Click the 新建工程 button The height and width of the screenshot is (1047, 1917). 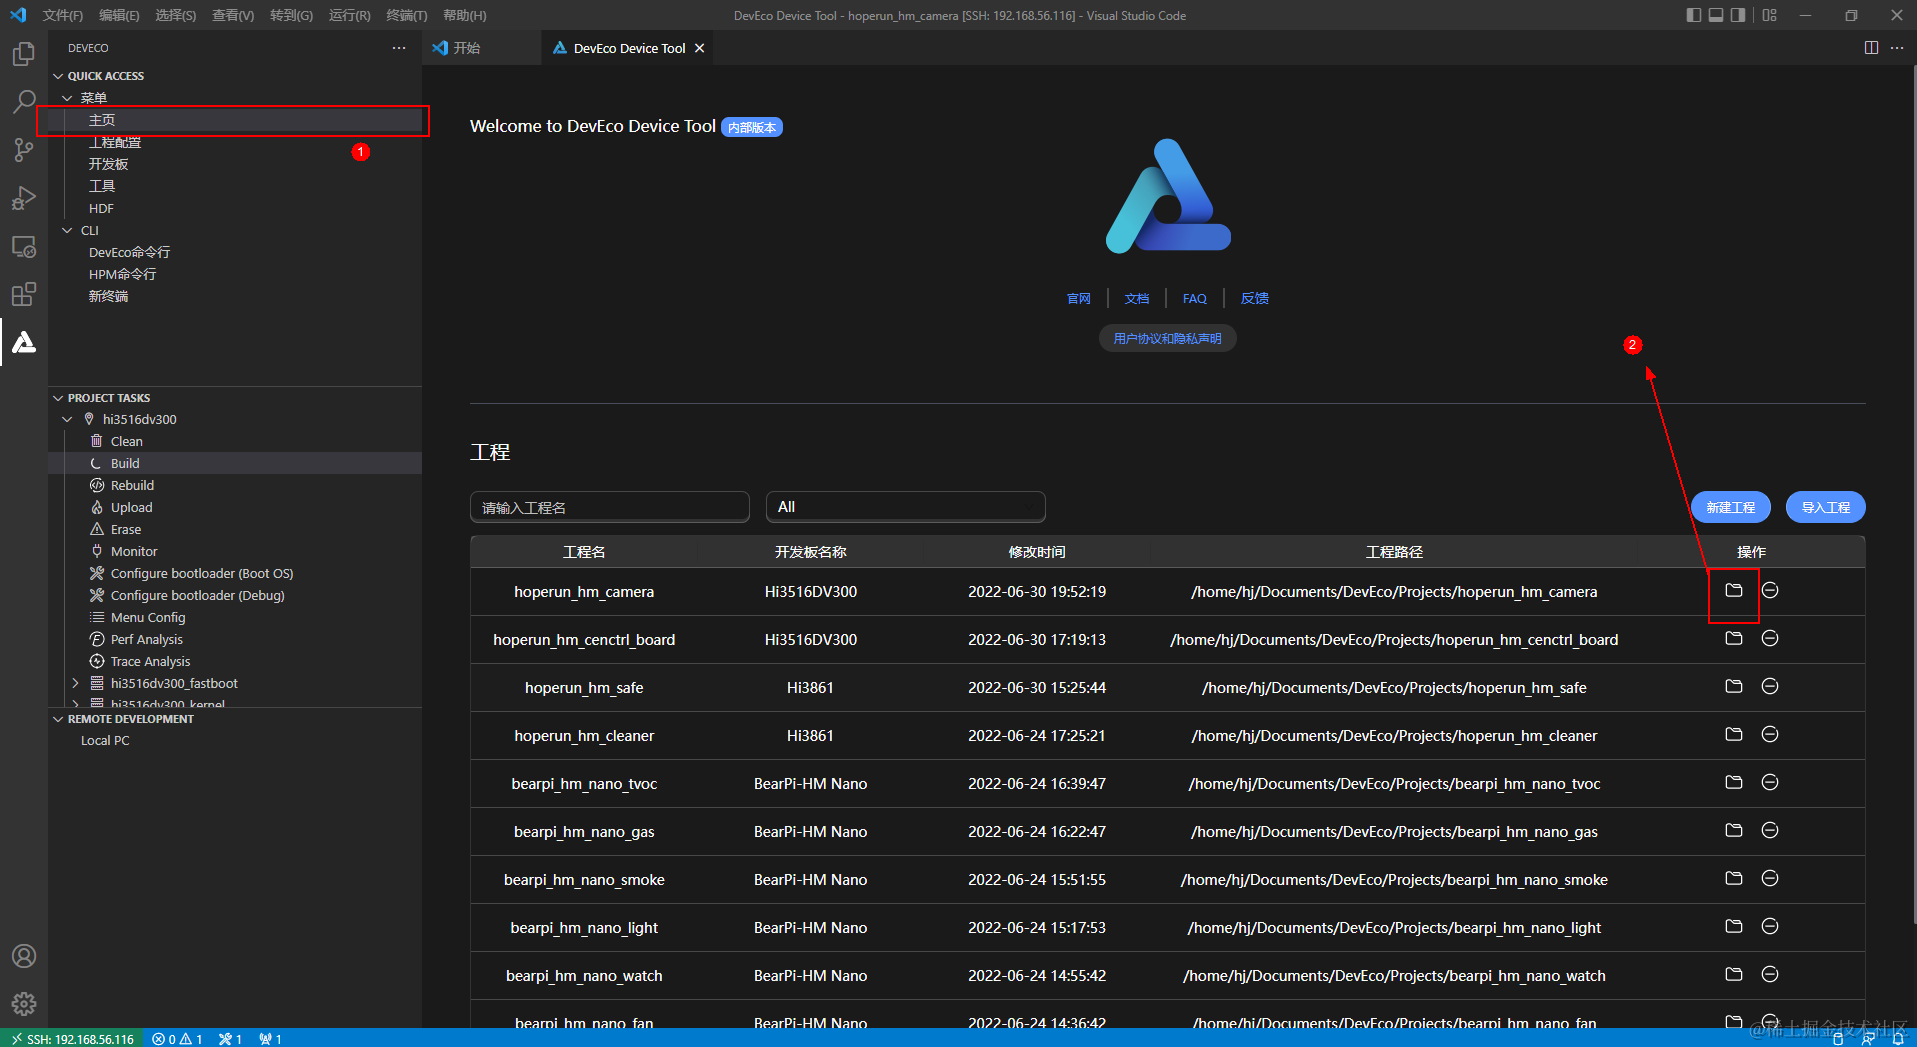[1729, 507]
